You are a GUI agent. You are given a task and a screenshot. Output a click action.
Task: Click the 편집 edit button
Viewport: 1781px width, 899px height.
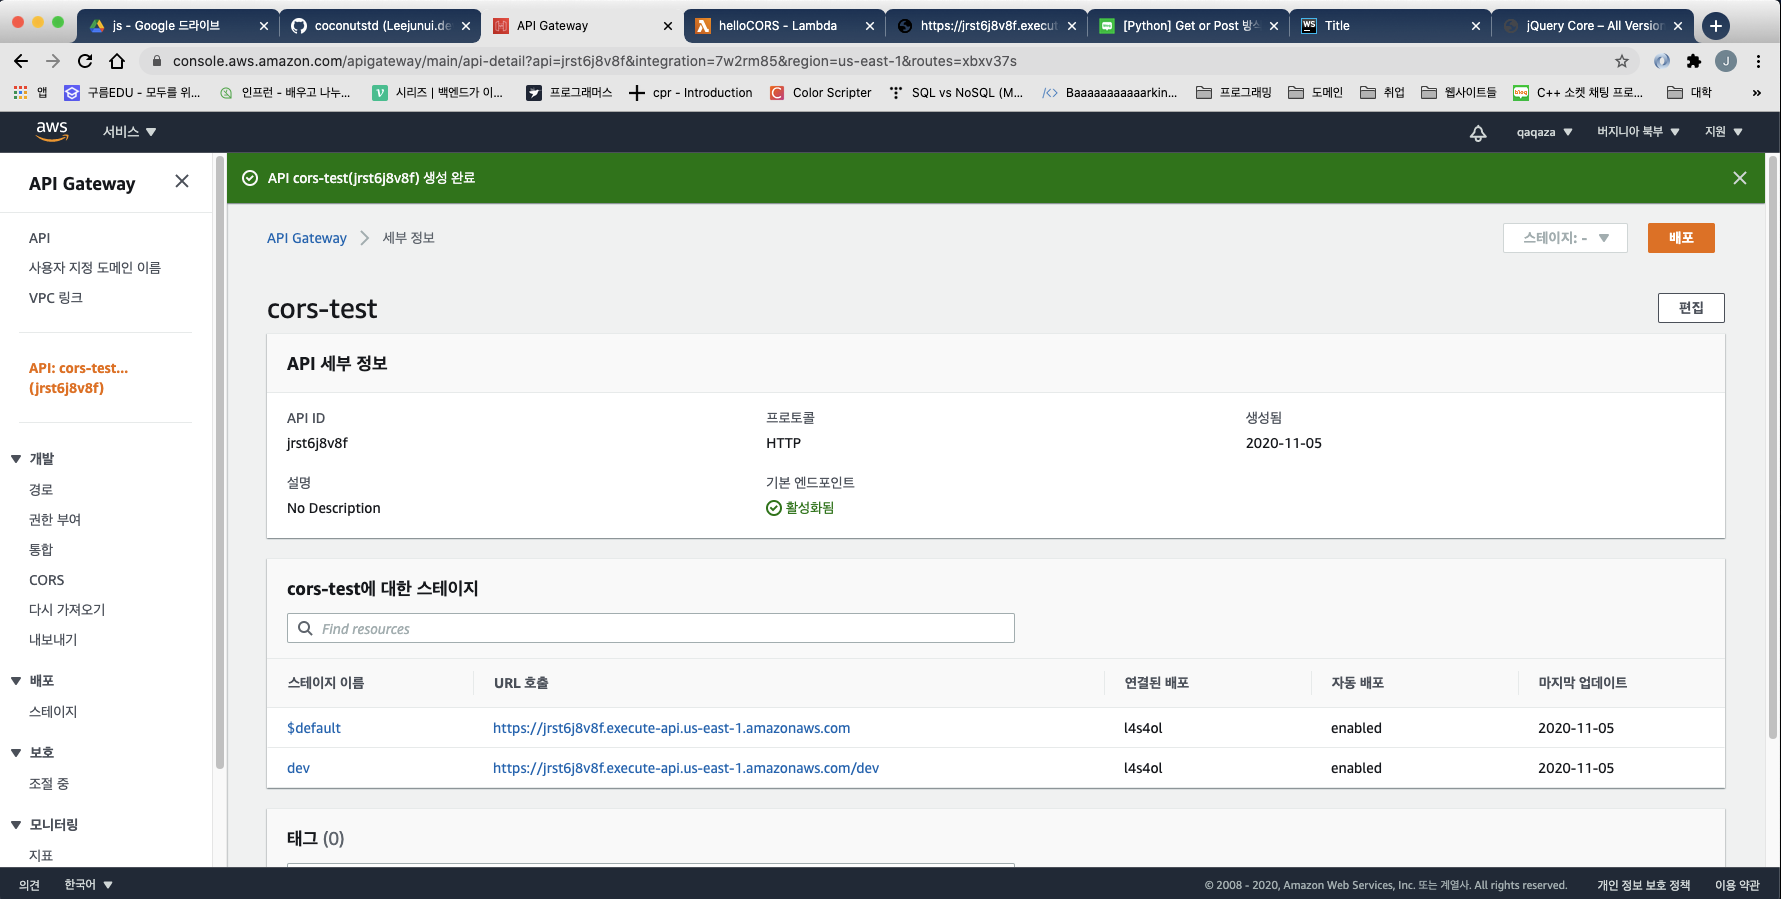pos(1691,308)
